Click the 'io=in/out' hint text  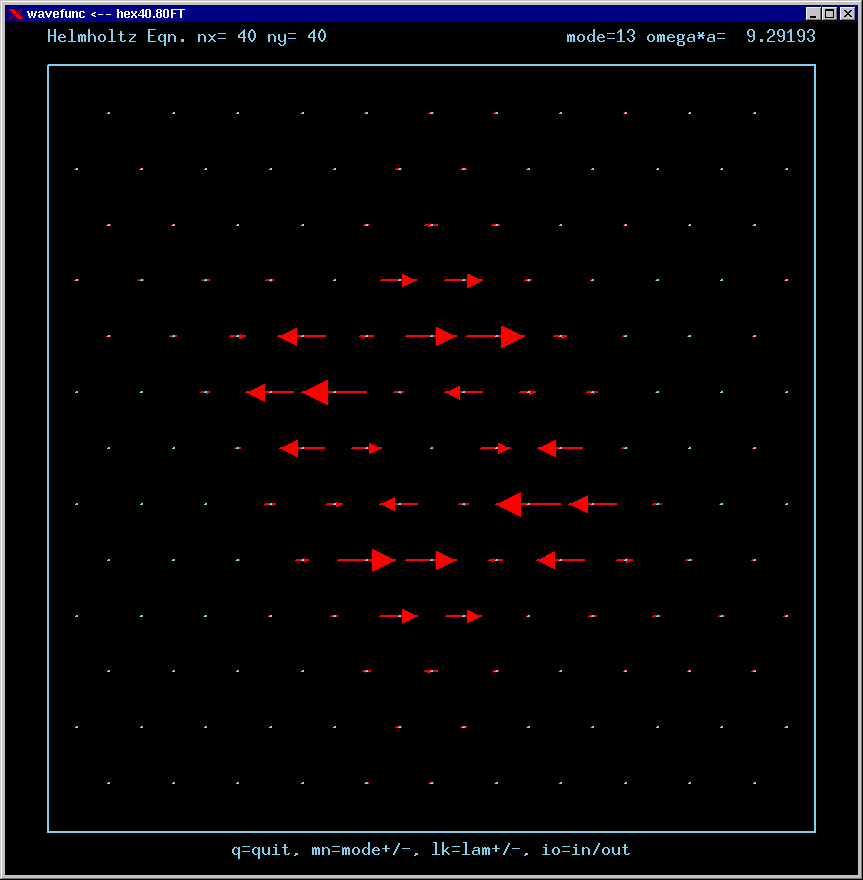coord(585,850)
